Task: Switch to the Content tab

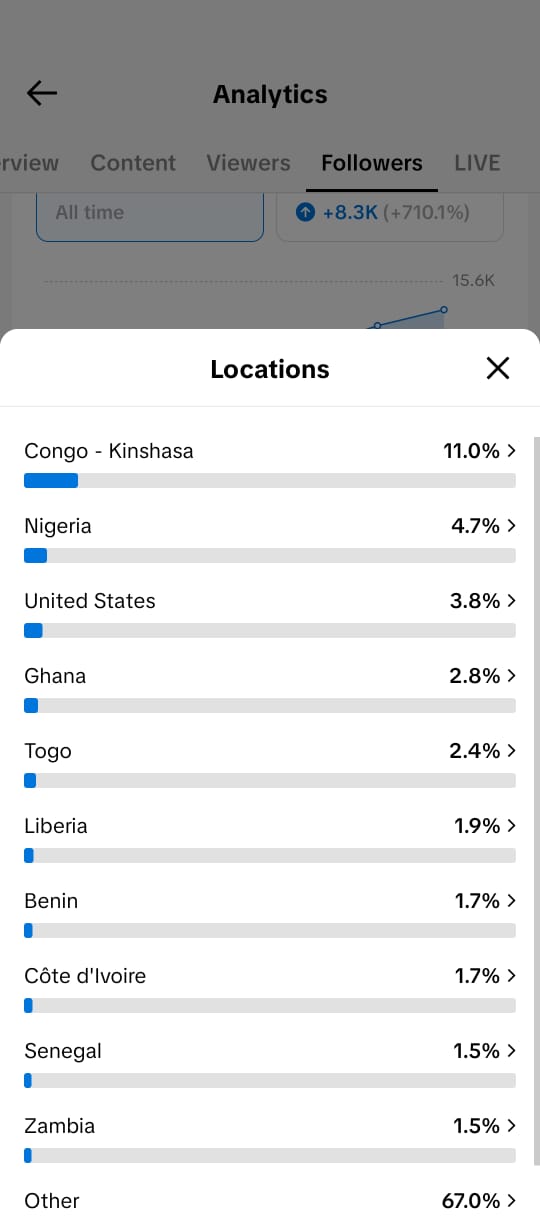Action: (133, 163)
